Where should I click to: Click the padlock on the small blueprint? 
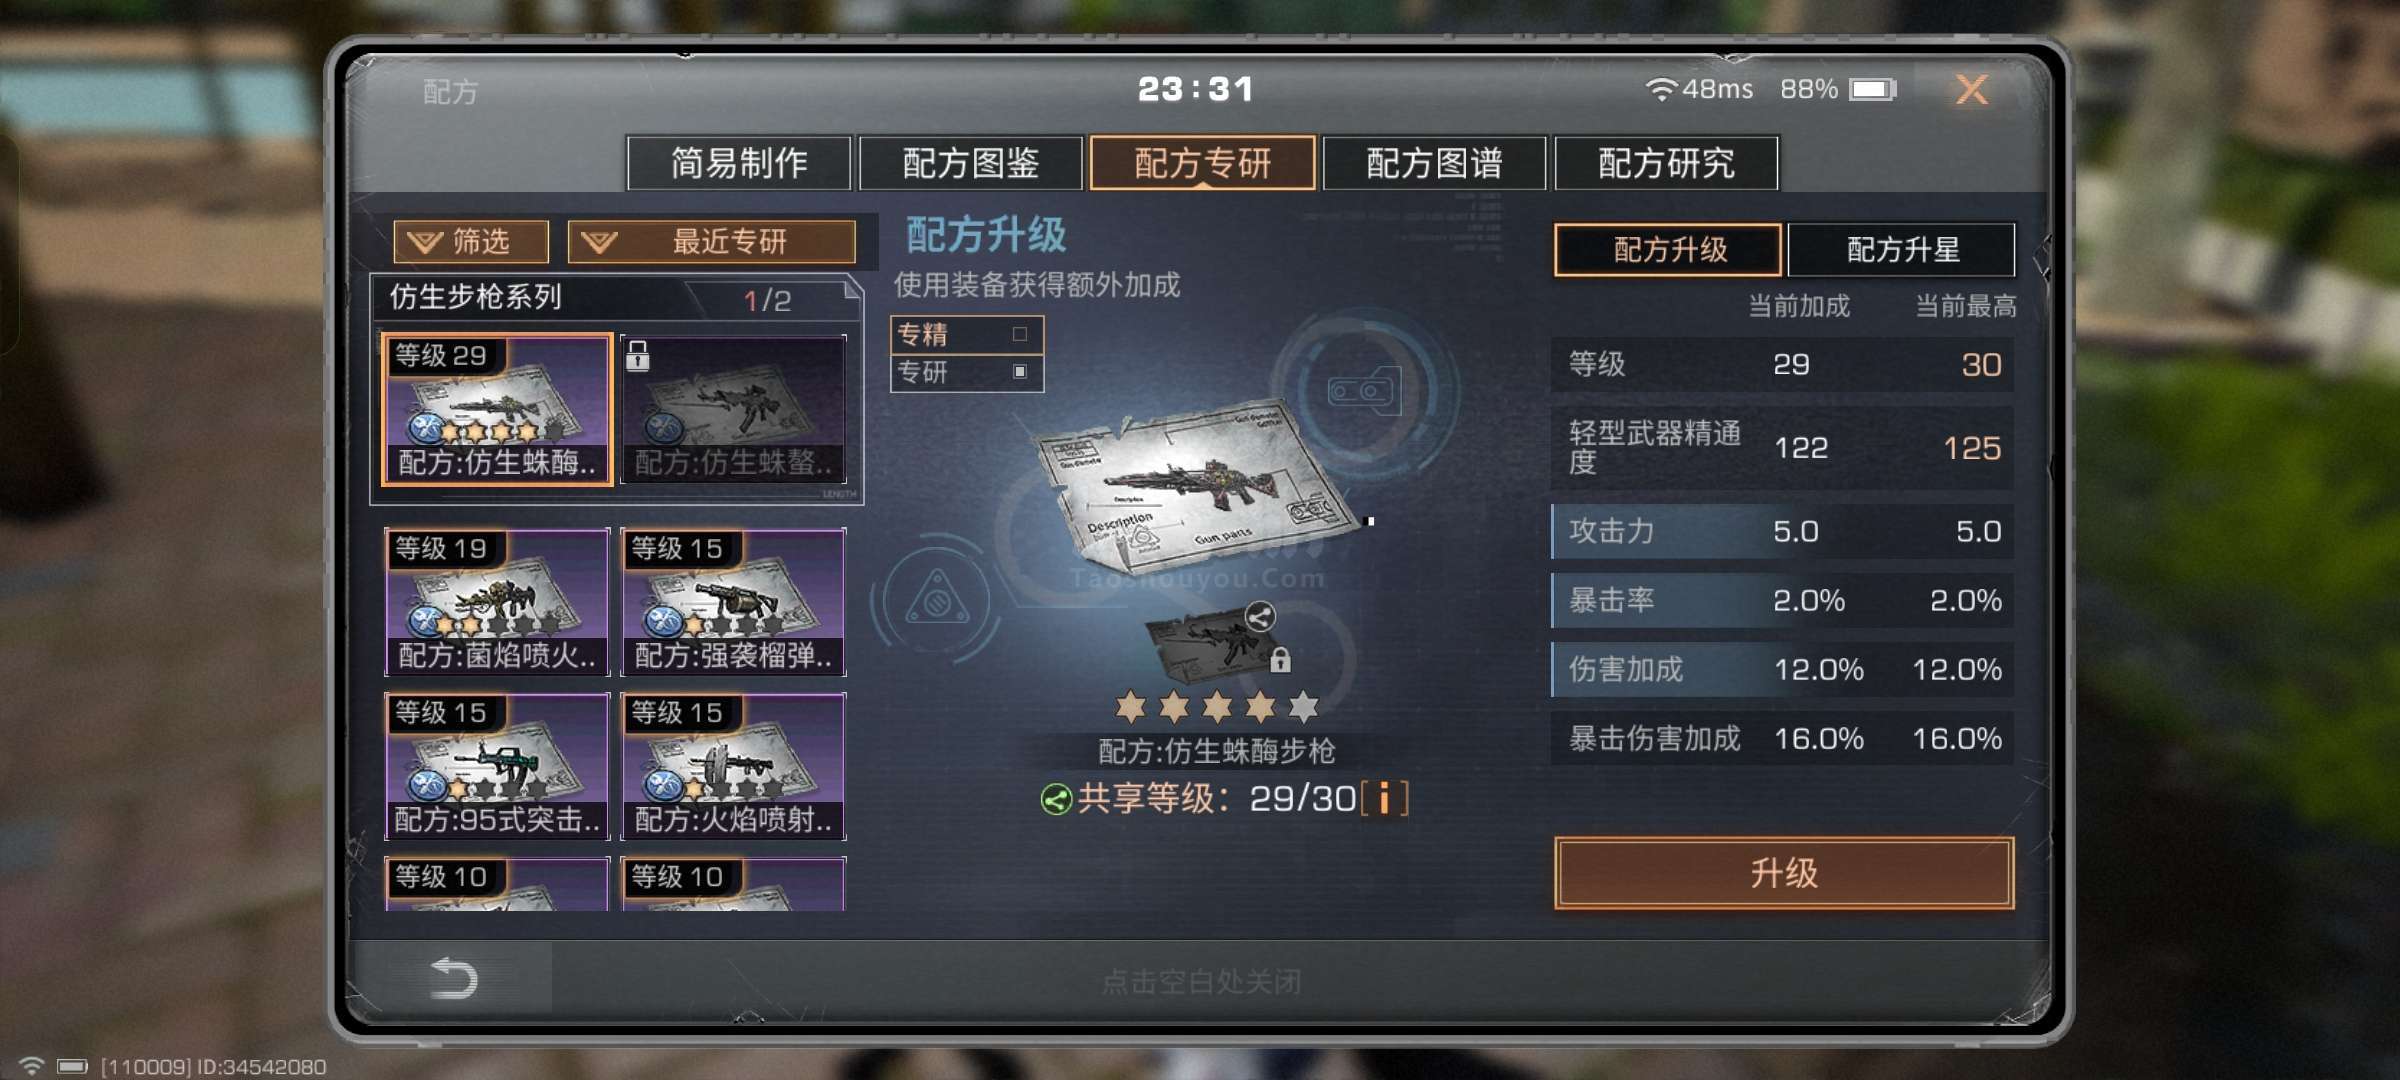pos(1279,660)
